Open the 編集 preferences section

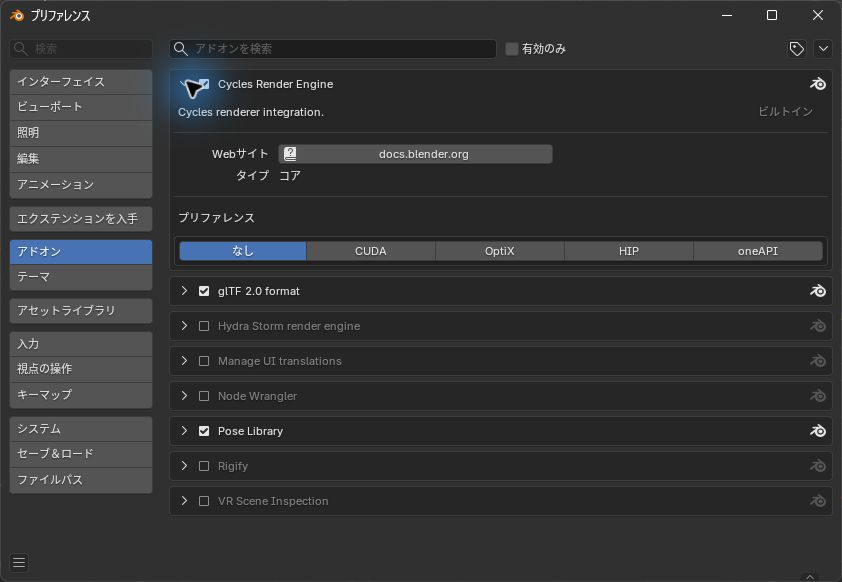tap(81, 159)
